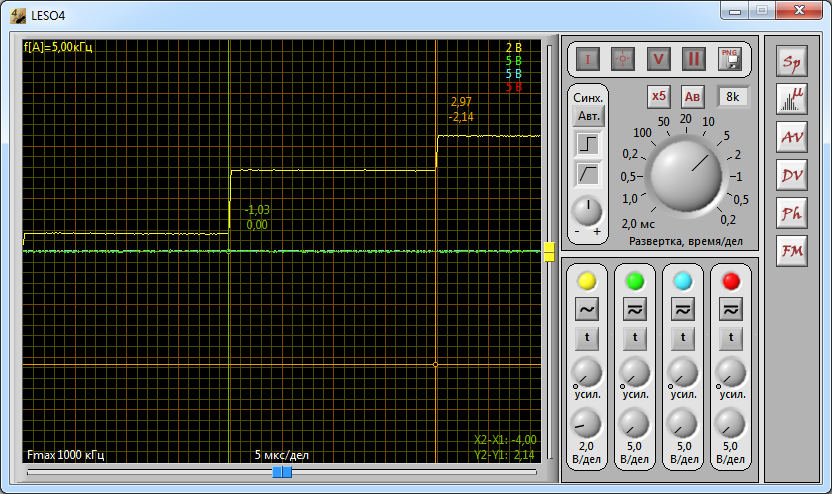Switch cyan channel coupling button
This screenshot has height=494, width=832.
click(683, 309)
